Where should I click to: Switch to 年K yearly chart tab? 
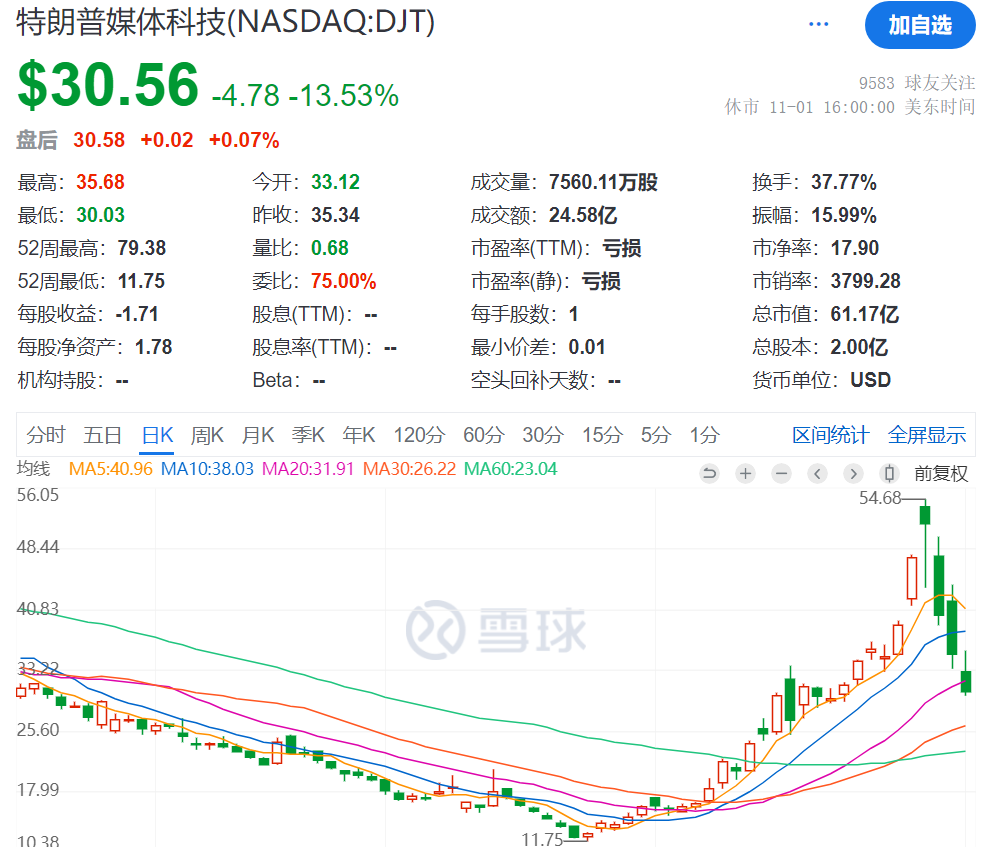pyautogui.click(x=358, y=435)
